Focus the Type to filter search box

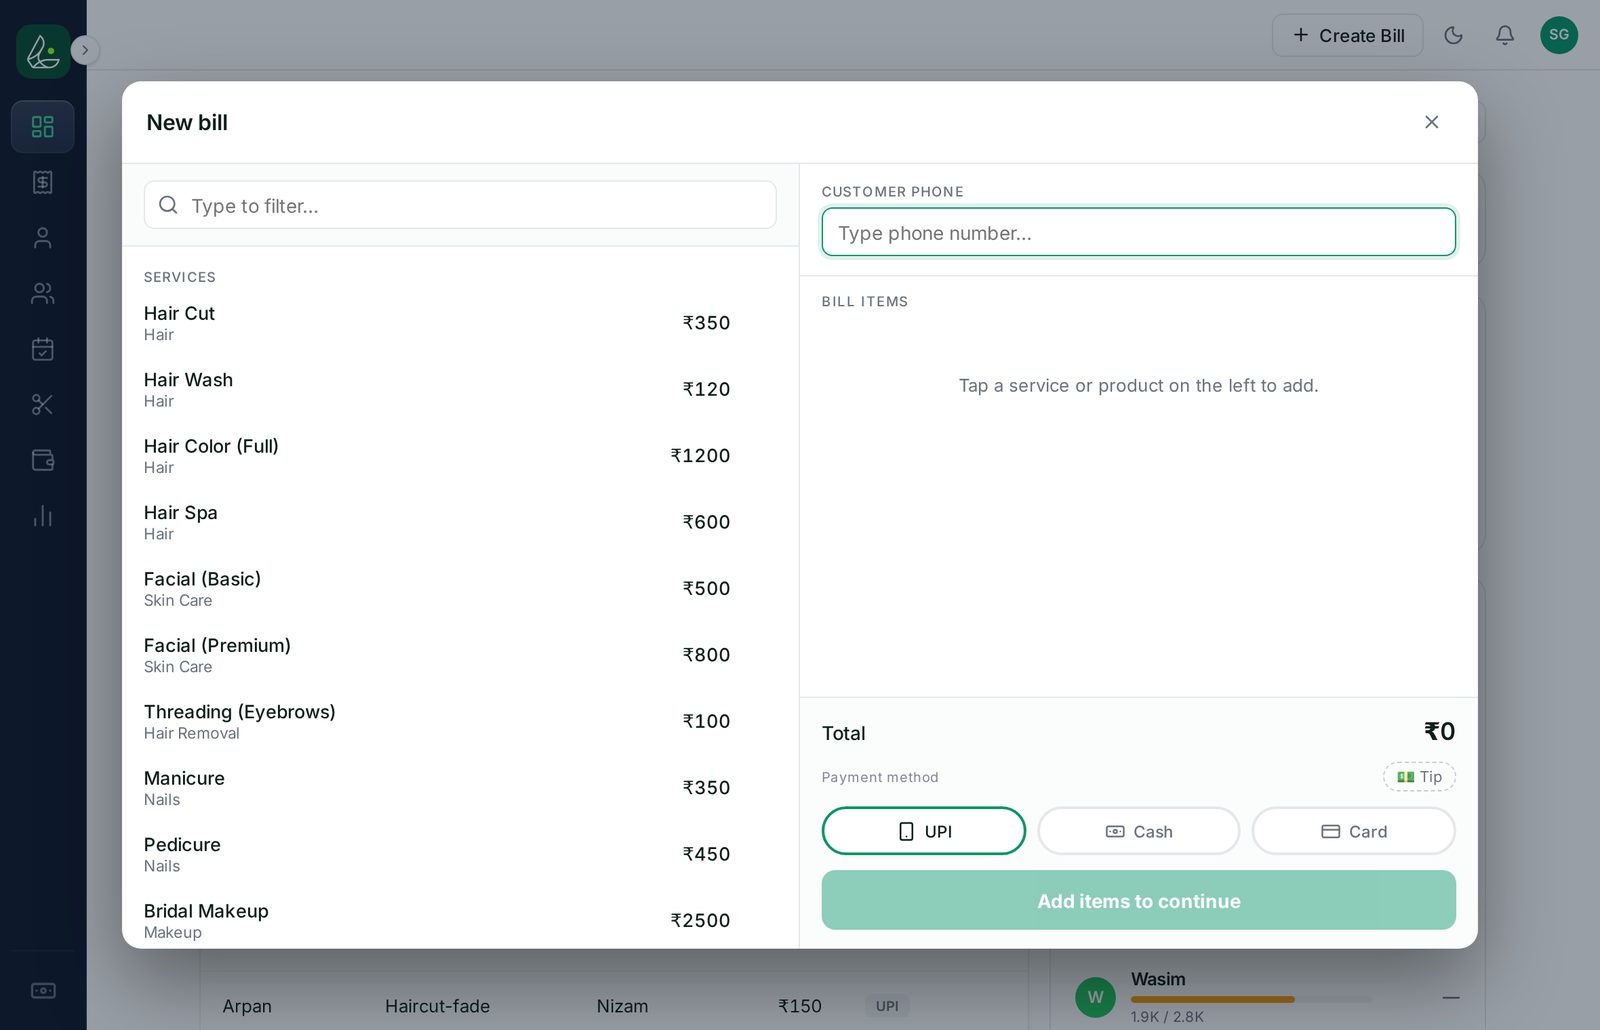[460, 205]
